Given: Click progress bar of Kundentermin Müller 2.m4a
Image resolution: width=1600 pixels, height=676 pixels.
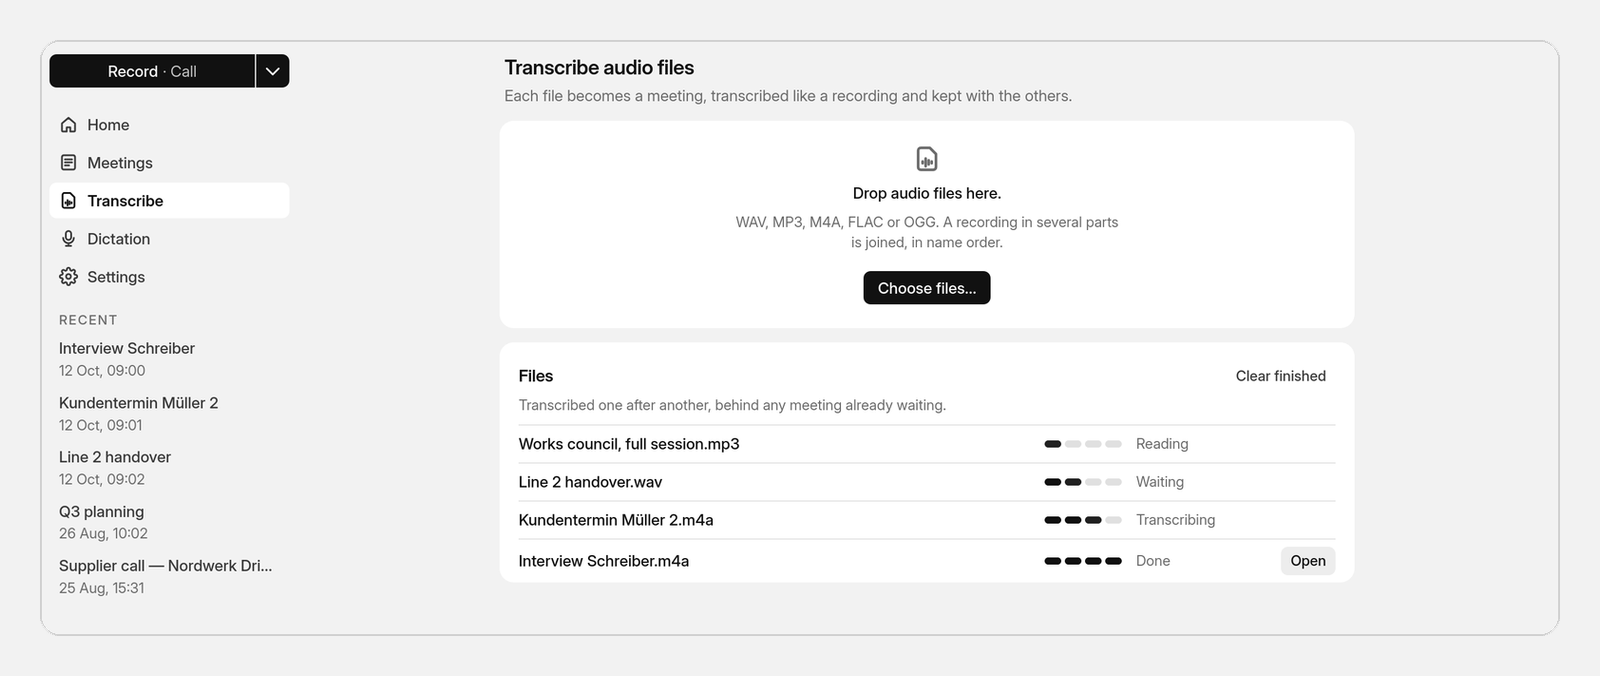Looking at the screenshot, I should pos(1083,520).
